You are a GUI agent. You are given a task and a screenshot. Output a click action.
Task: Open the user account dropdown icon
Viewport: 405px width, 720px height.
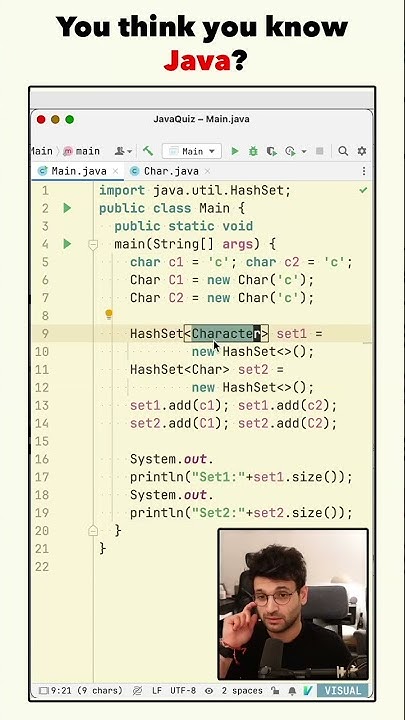point(123,151)
